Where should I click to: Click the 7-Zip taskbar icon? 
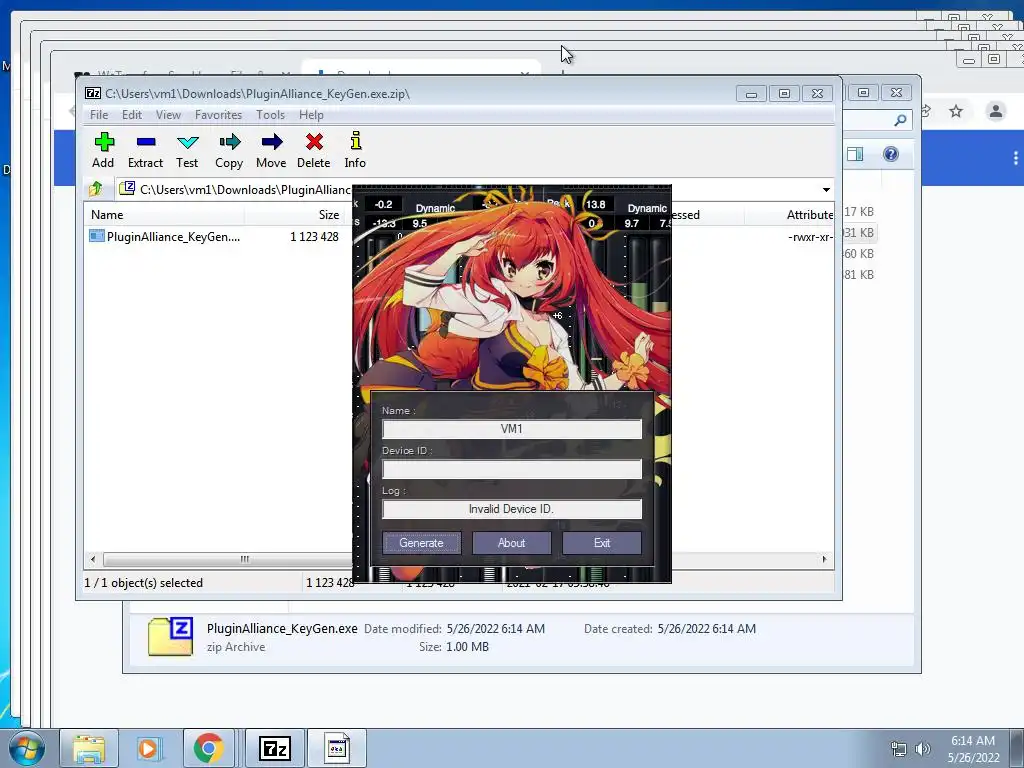[x=275, y=748]
